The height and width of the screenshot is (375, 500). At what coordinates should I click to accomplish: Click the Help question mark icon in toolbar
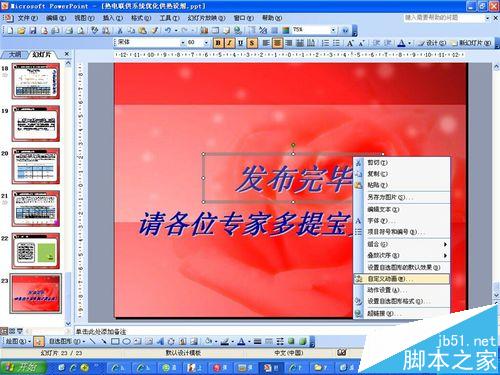pyautogui.click(x=346, y=31)
